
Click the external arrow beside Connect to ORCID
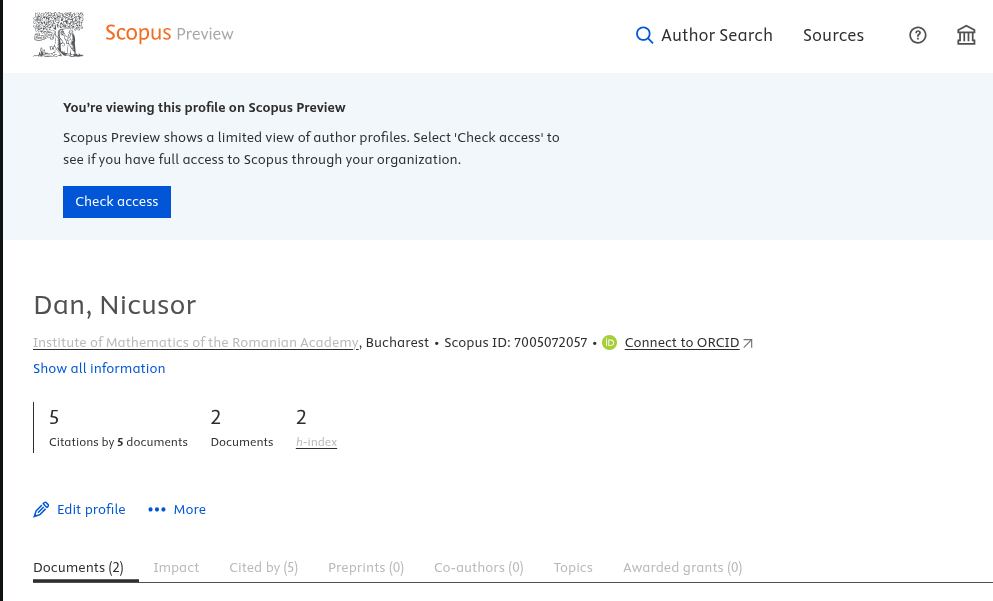(x=749, y=343)
